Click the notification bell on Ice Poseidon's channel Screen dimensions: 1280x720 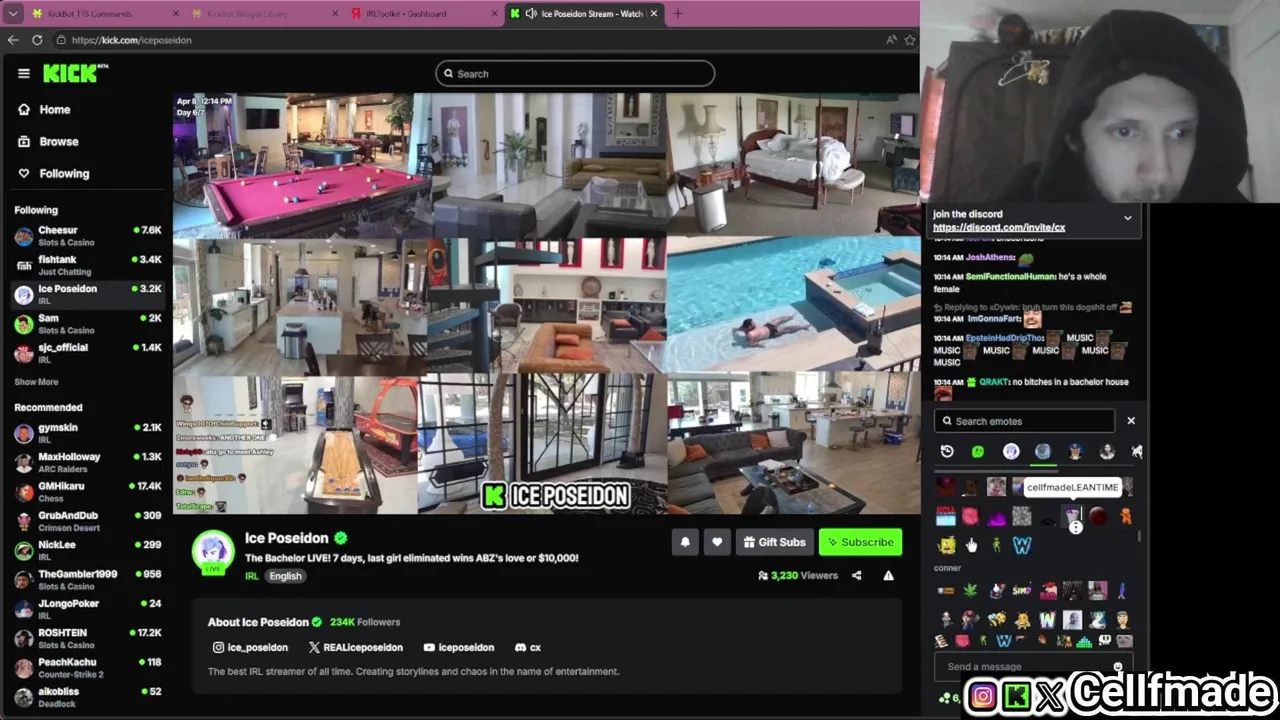(x=685, y=542)
